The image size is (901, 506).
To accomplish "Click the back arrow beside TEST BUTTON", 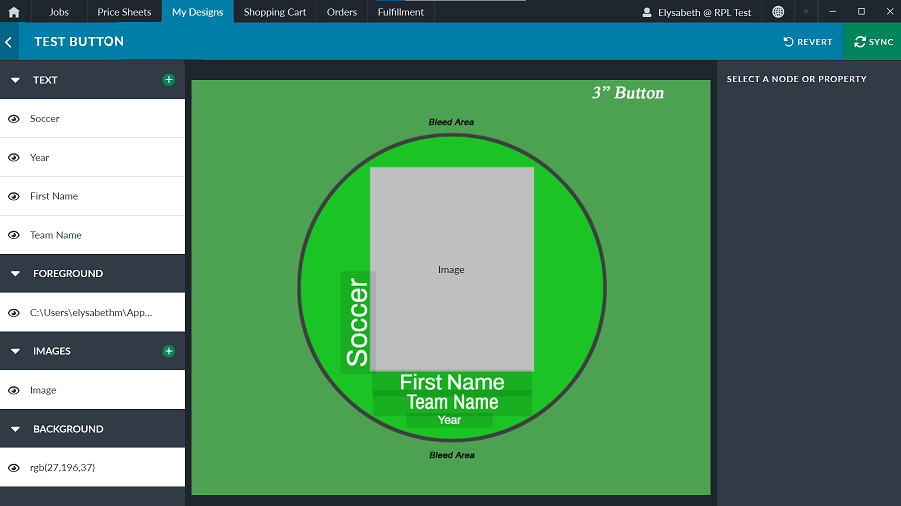I will coord(9,42).
